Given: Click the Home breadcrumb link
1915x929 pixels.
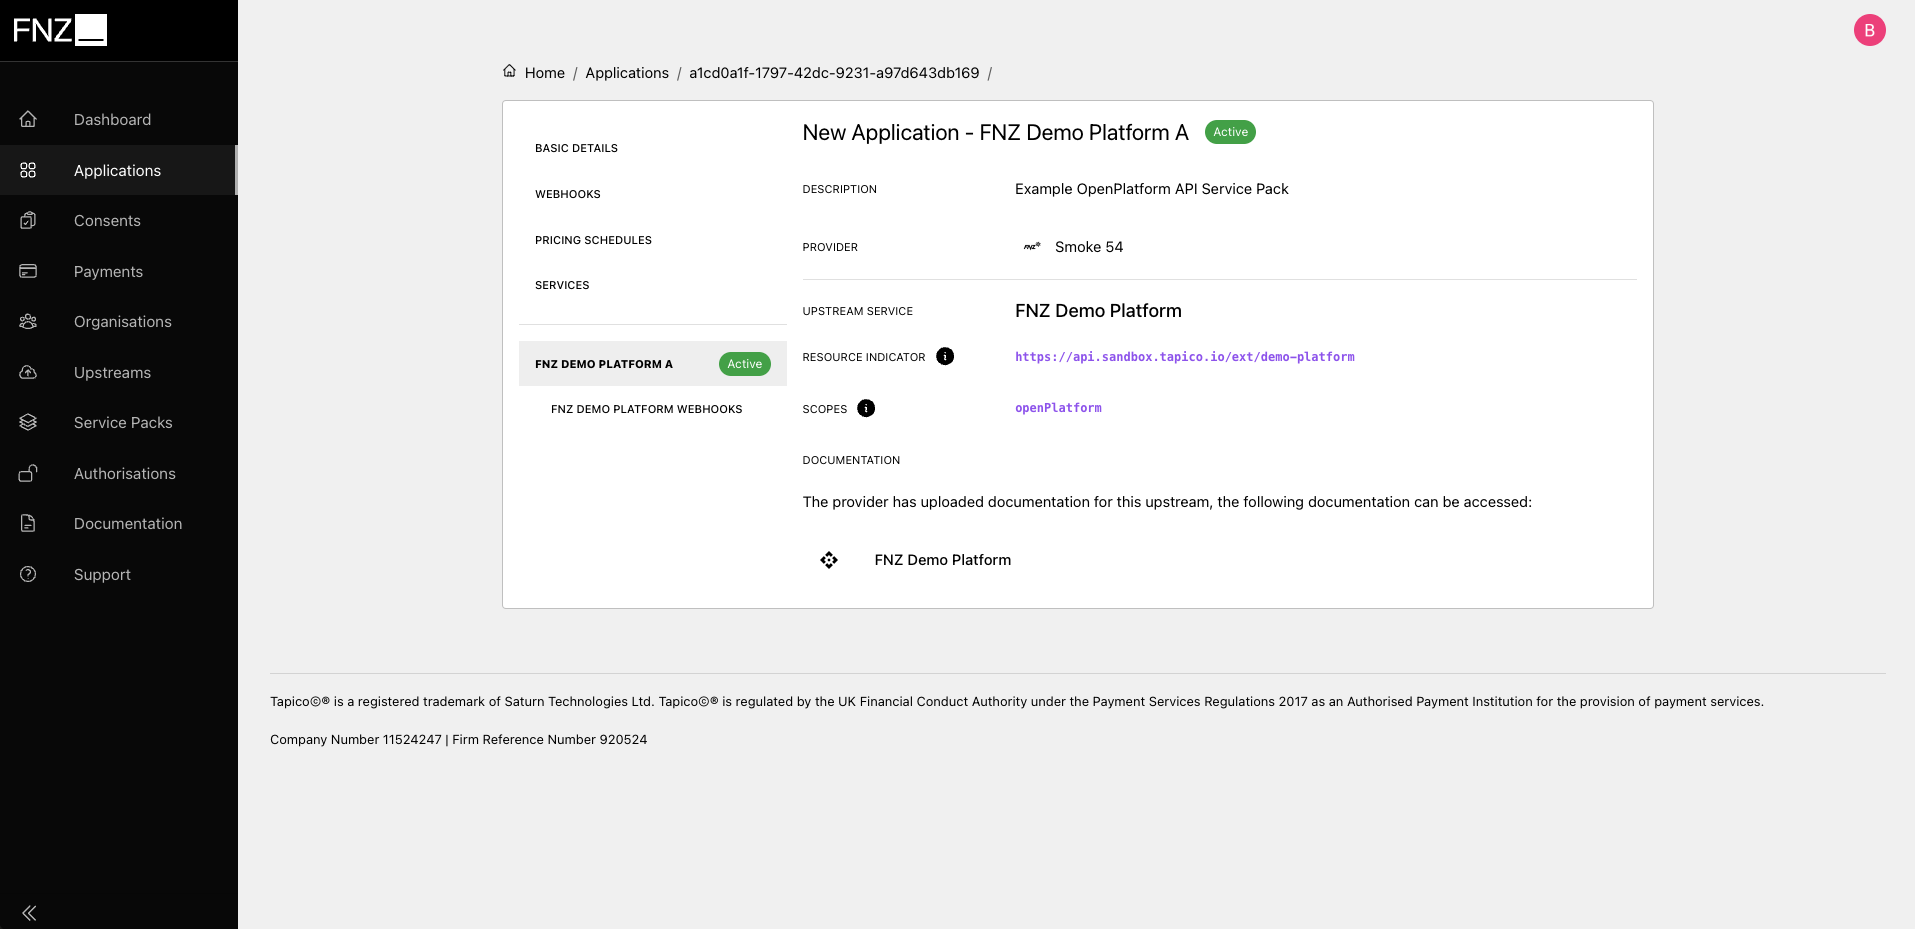Looking at the screenshot, I should coord(544,72).
